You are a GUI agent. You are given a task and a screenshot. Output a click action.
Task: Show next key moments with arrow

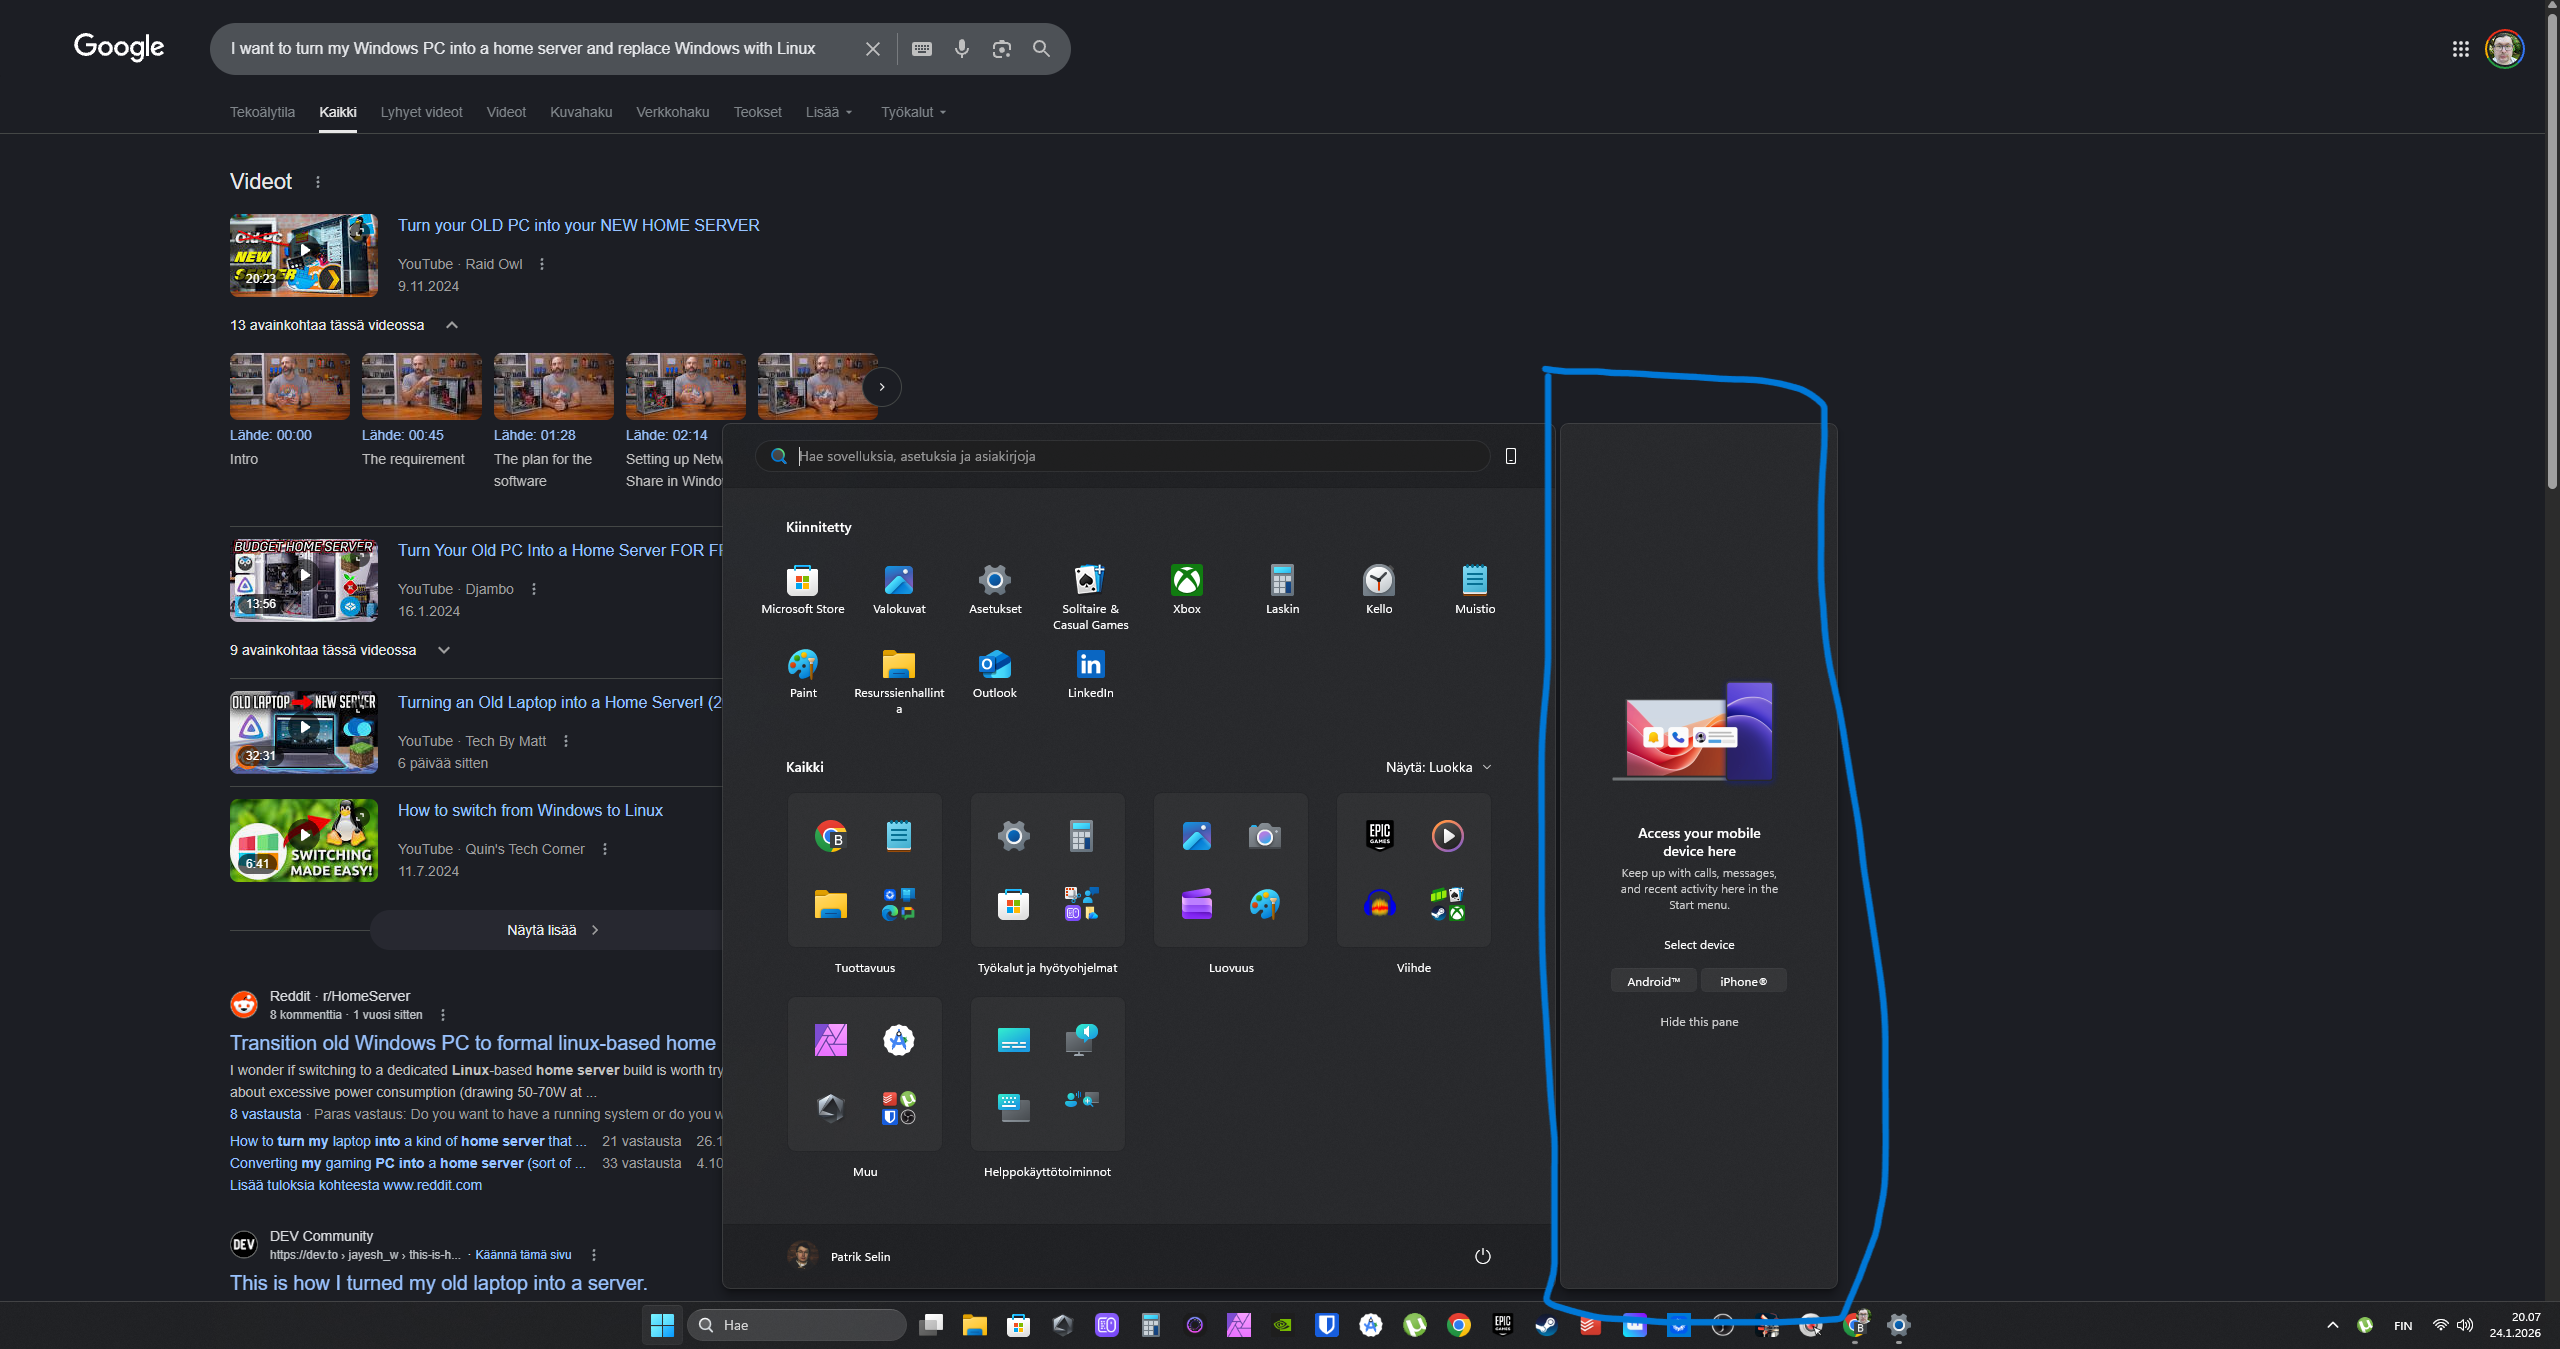pos(881,387)
